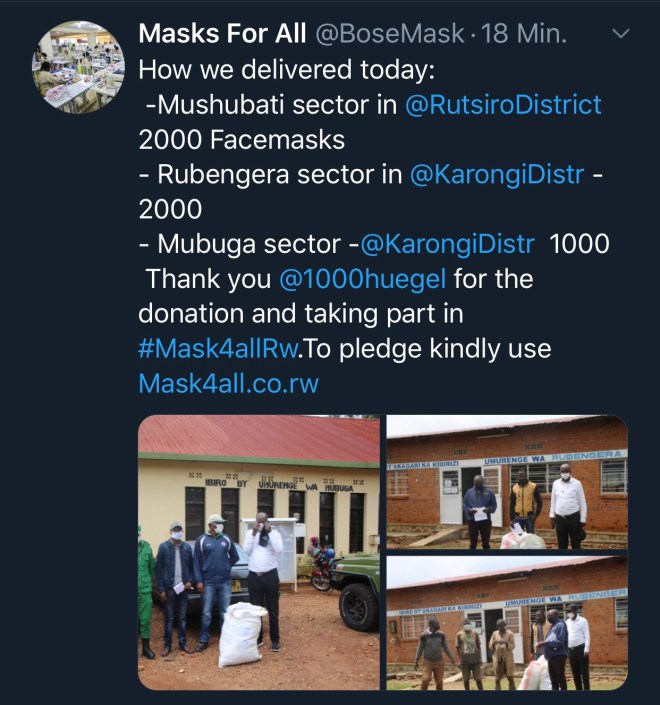The width and height of the screenshot is (660, 705).
Task: Open the bottom-right Rubengera photo
Action: click(x=507, y=623)
